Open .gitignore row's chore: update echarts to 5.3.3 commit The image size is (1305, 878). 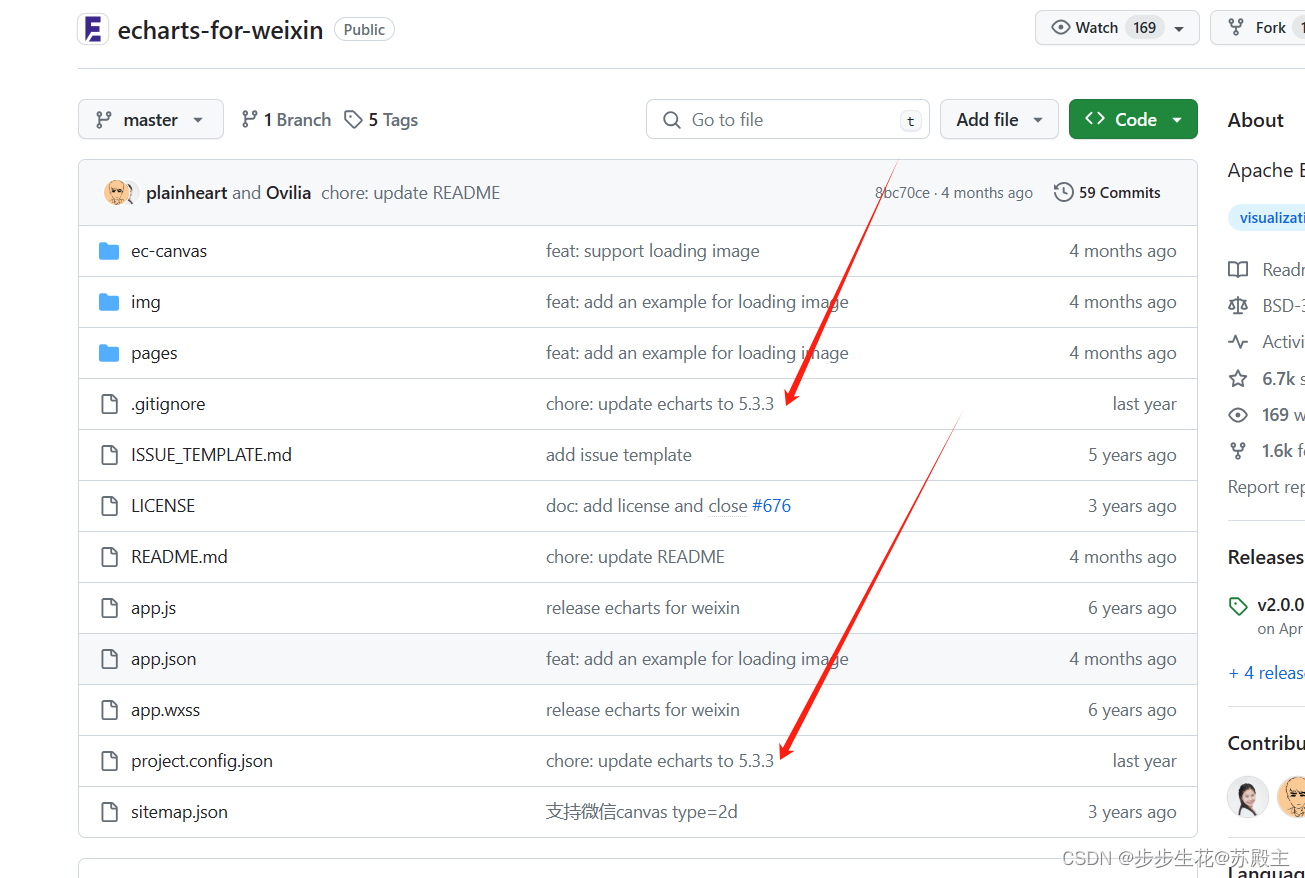[659, 404]
